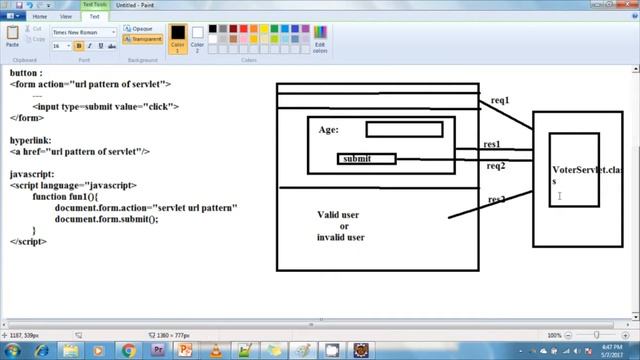Pick the yellow color swatch
Viewport: 640px width, 360px height.
pos(264,29)
